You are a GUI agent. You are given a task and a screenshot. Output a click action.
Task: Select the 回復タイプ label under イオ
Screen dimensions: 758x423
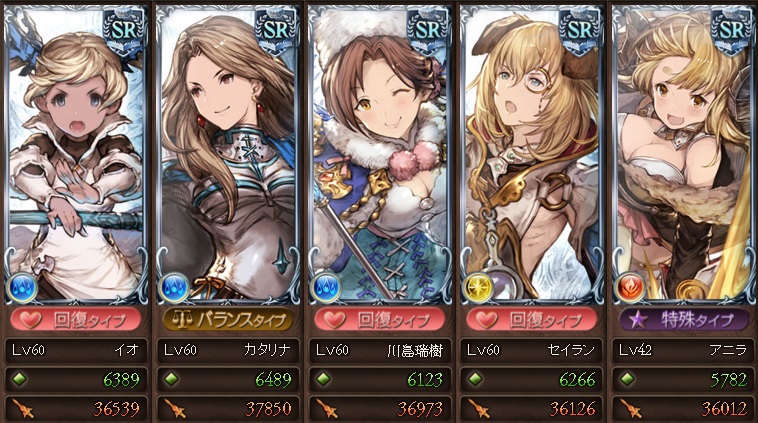[76, 320]
